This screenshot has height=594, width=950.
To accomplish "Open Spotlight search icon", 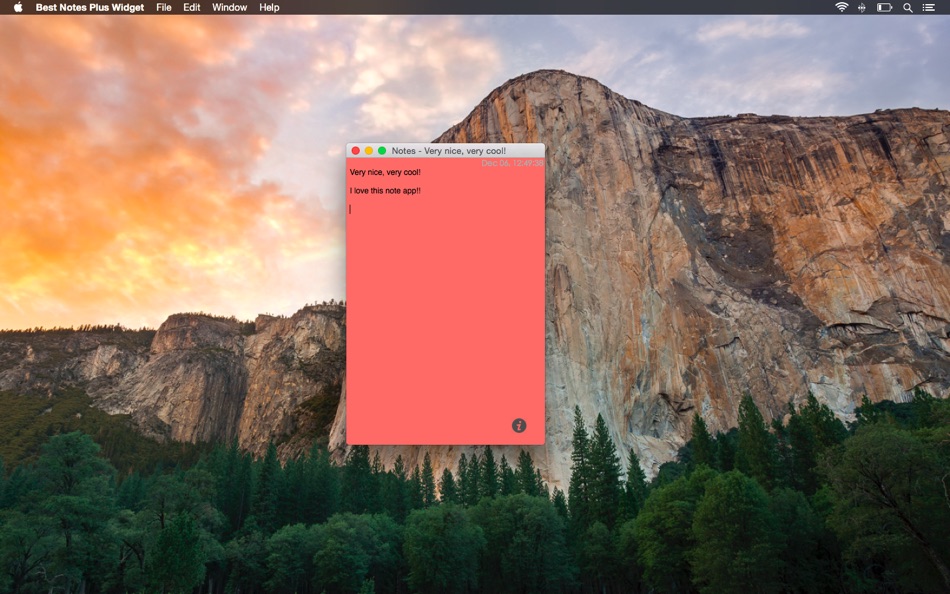I will point(908,7).
